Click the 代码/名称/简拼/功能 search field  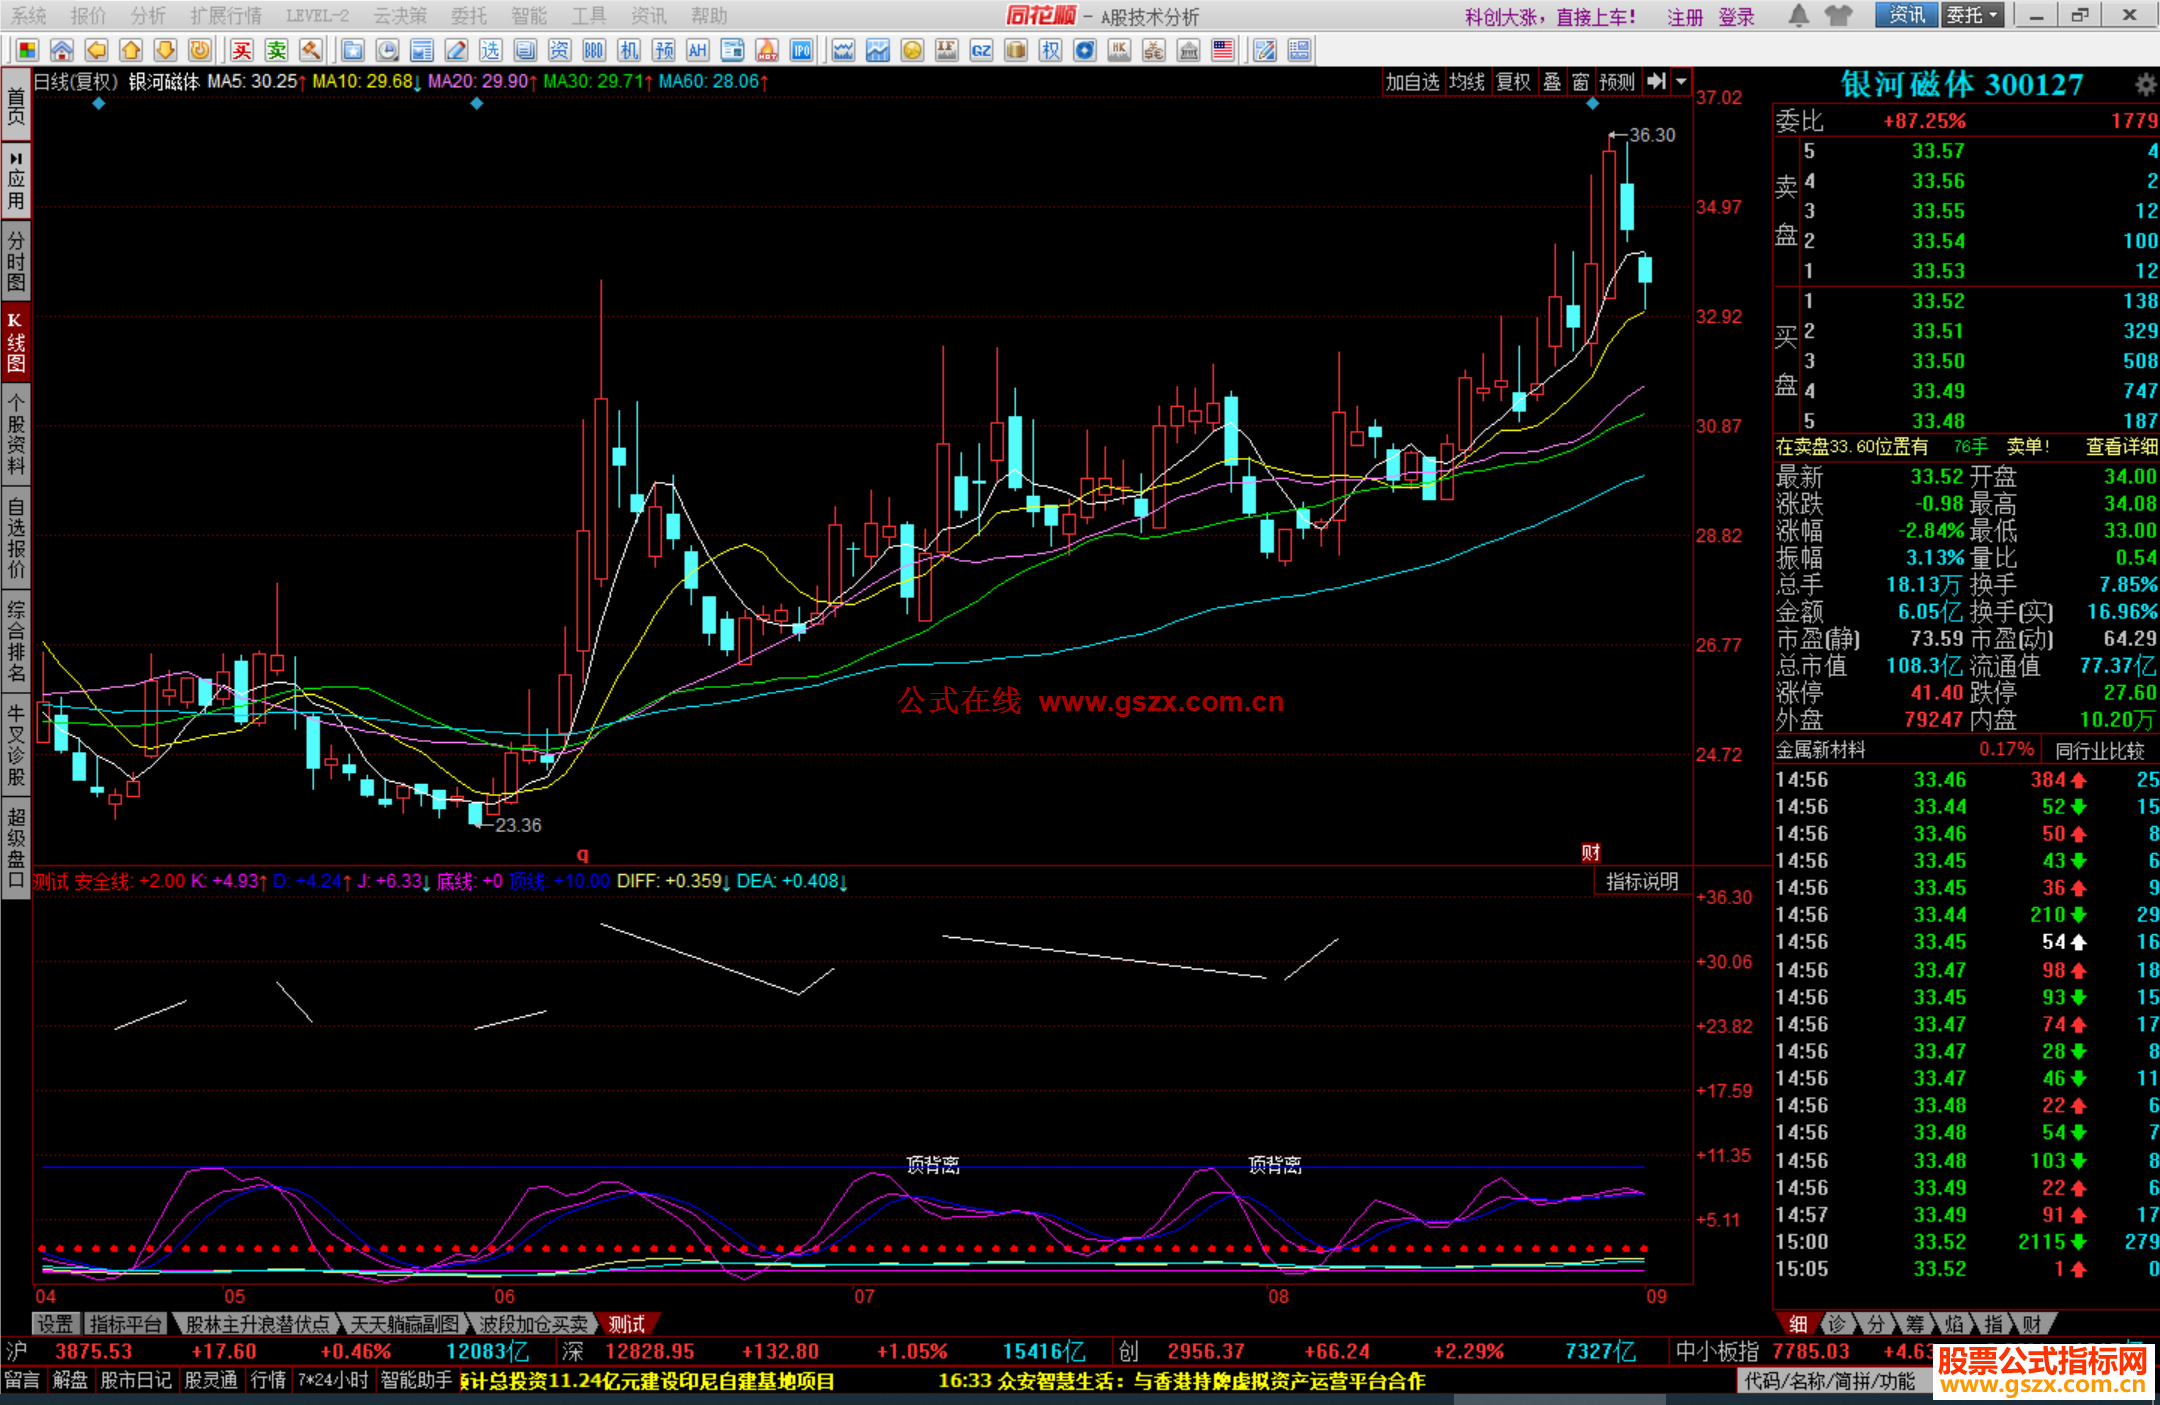click(x=1828, y=1381)
